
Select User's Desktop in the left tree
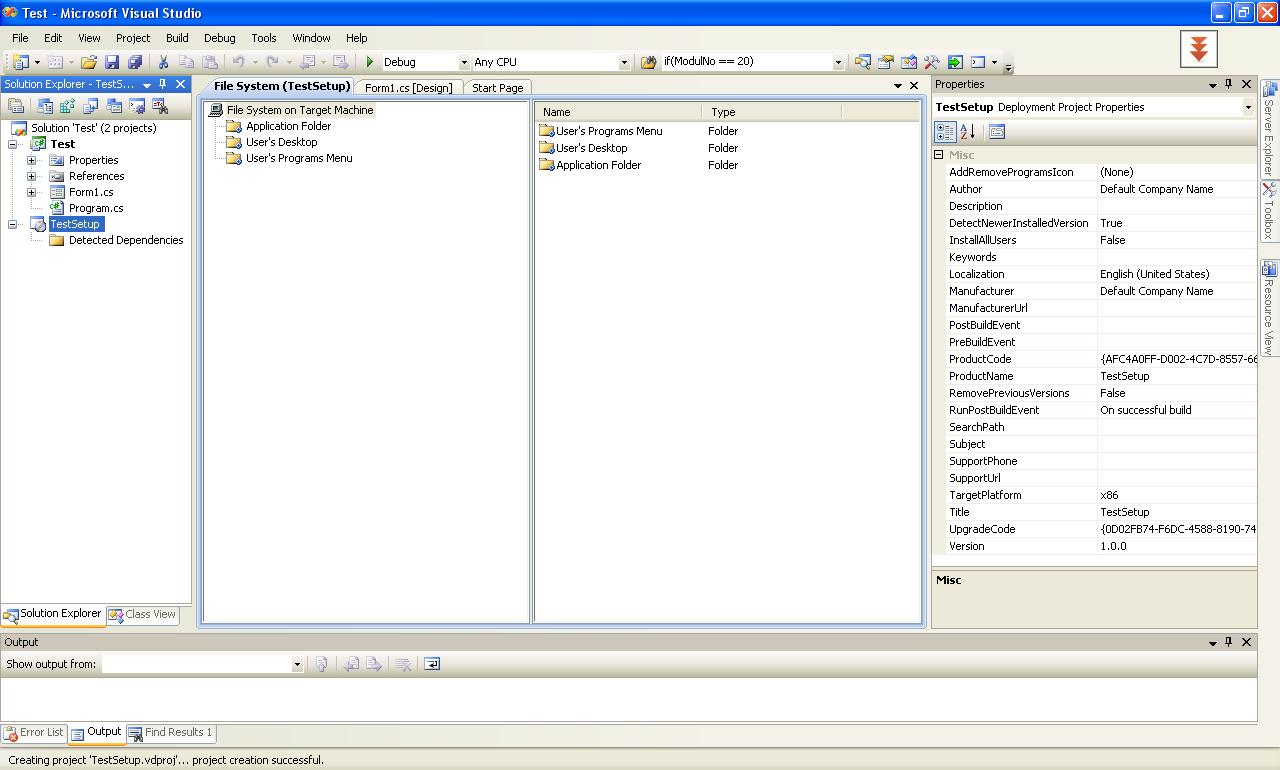click(281, 142)
